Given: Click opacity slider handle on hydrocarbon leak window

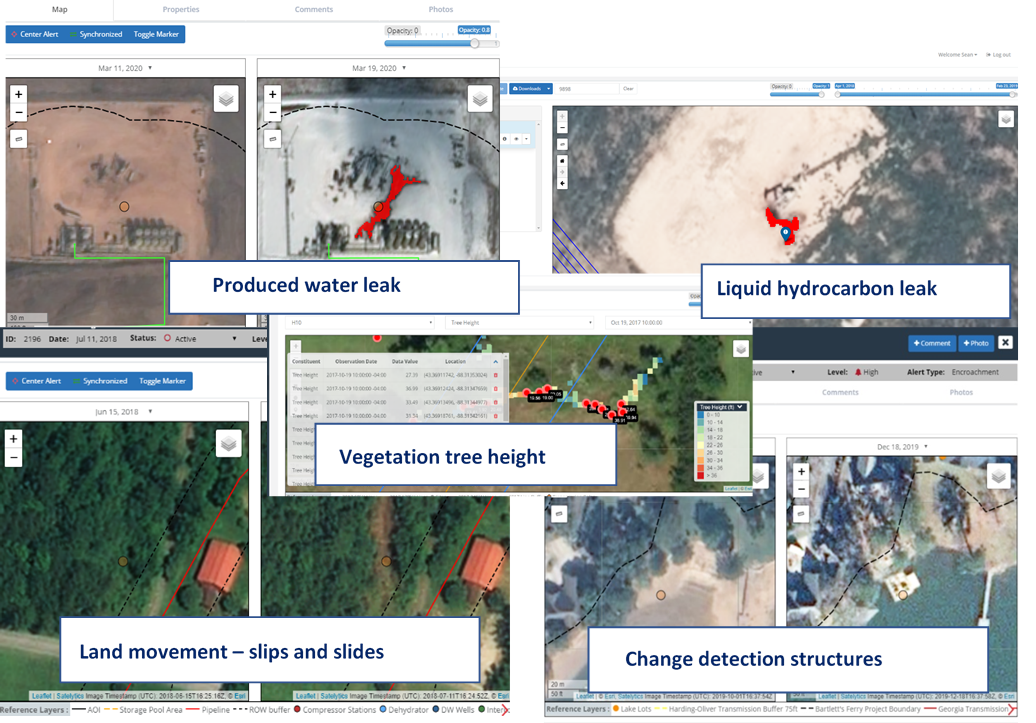Looking at the screenshot, I should [821, 95].
